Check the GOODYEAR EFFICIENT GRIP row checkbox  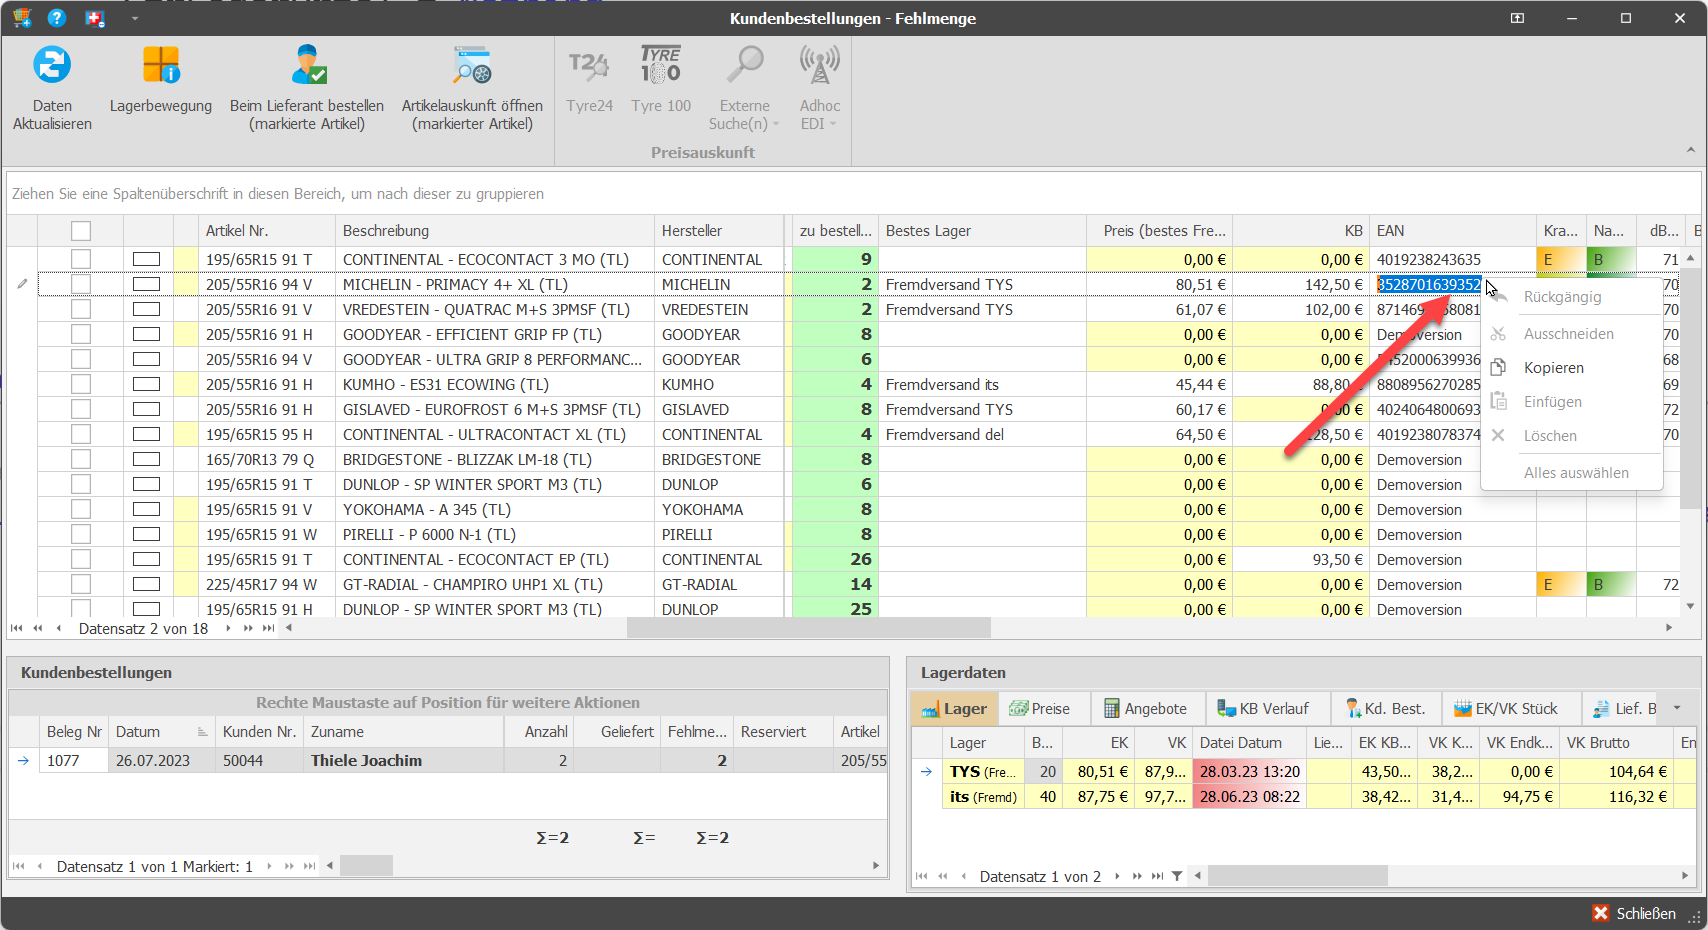pyautogui.click(x=81, y=334)
